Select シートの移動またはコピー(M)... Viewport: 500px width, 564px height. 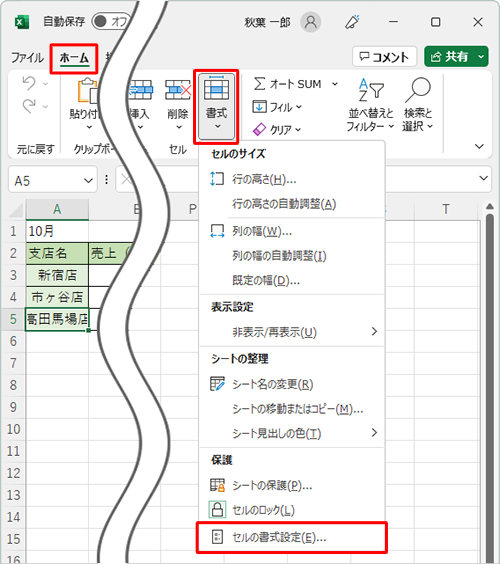pos(292,409)
